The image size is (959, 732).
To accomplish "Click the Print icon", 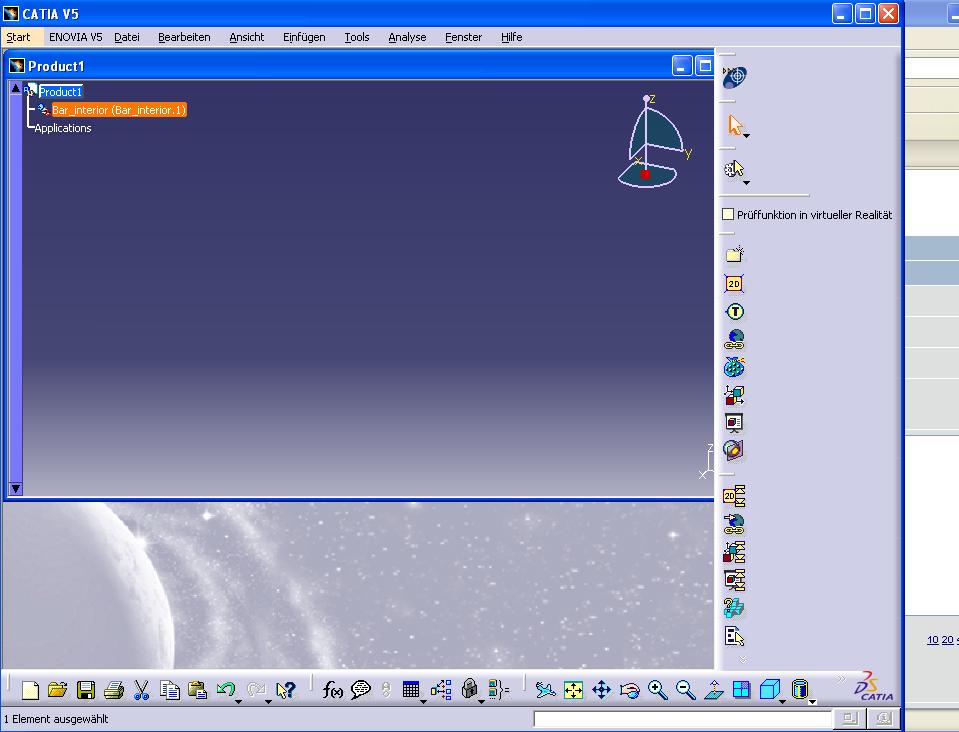I will pyautogui.click(x=114, y=690).
